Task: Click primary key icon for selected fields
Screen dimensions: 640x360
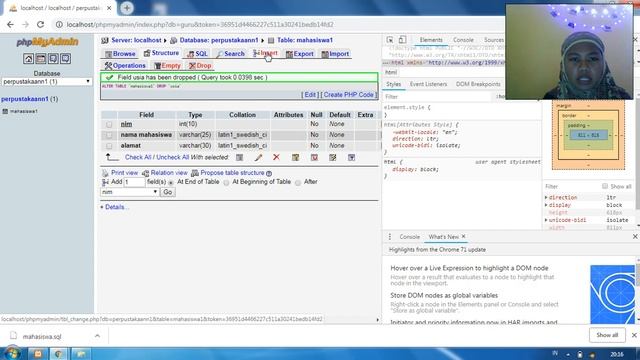Action: (295, 158)
